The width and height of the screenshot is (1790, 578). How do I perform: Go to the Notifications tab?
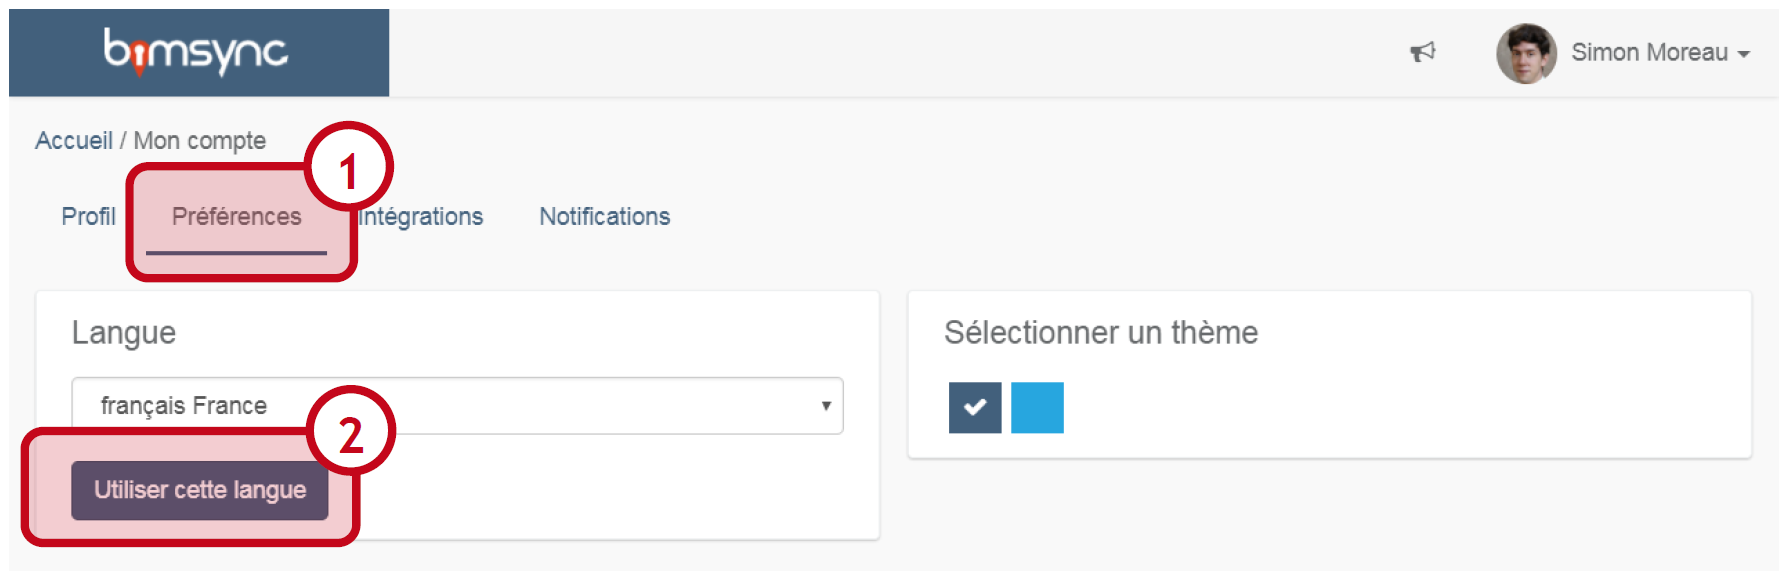click(x=604, y=217)
